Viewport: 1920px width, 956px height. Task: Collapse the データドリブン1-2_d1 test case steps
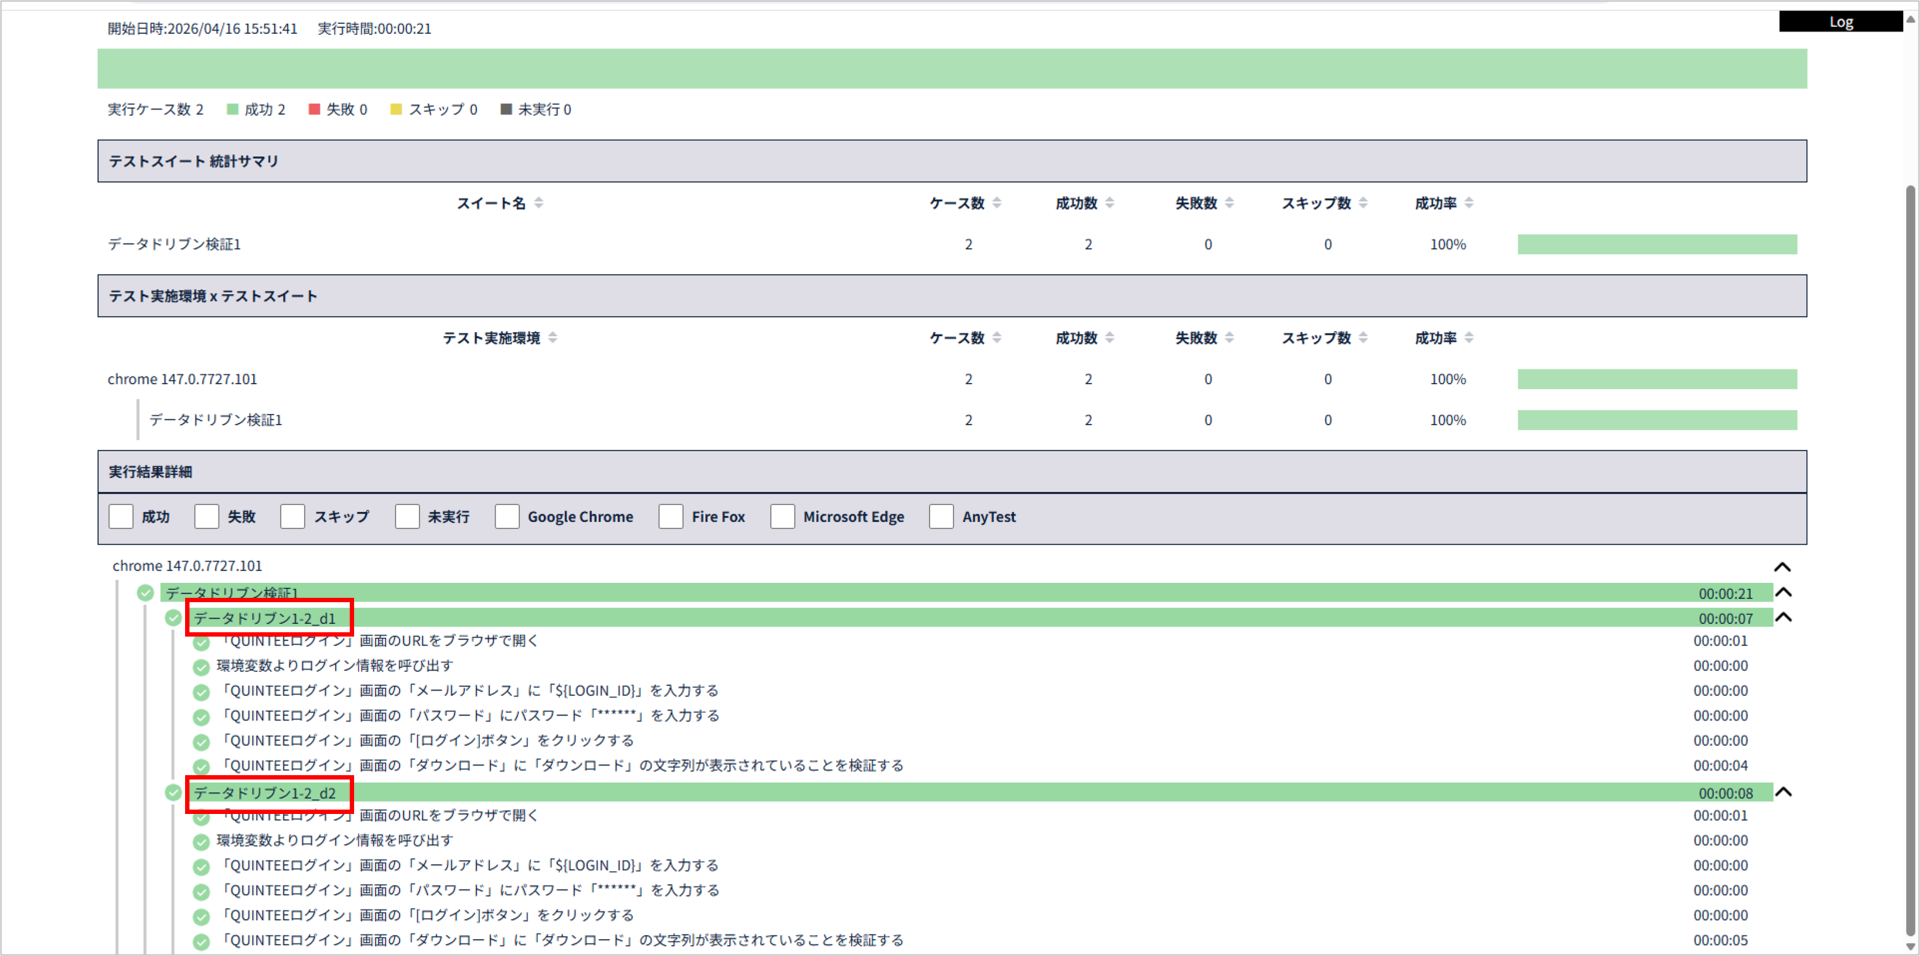click(x=1782, y=618)
